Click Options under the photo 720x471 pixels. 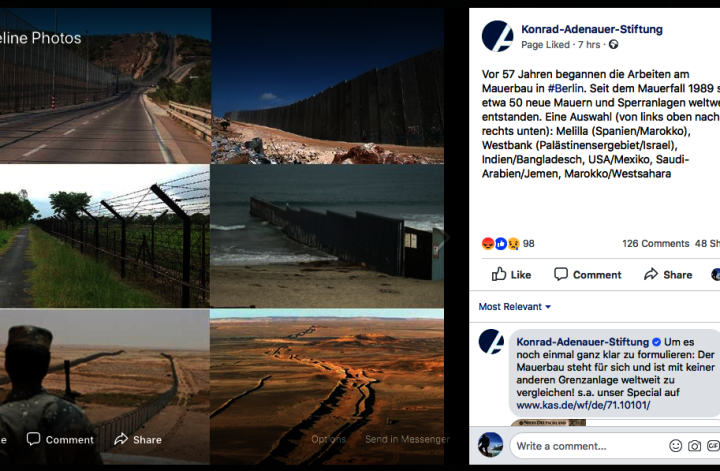coord(328,439)
